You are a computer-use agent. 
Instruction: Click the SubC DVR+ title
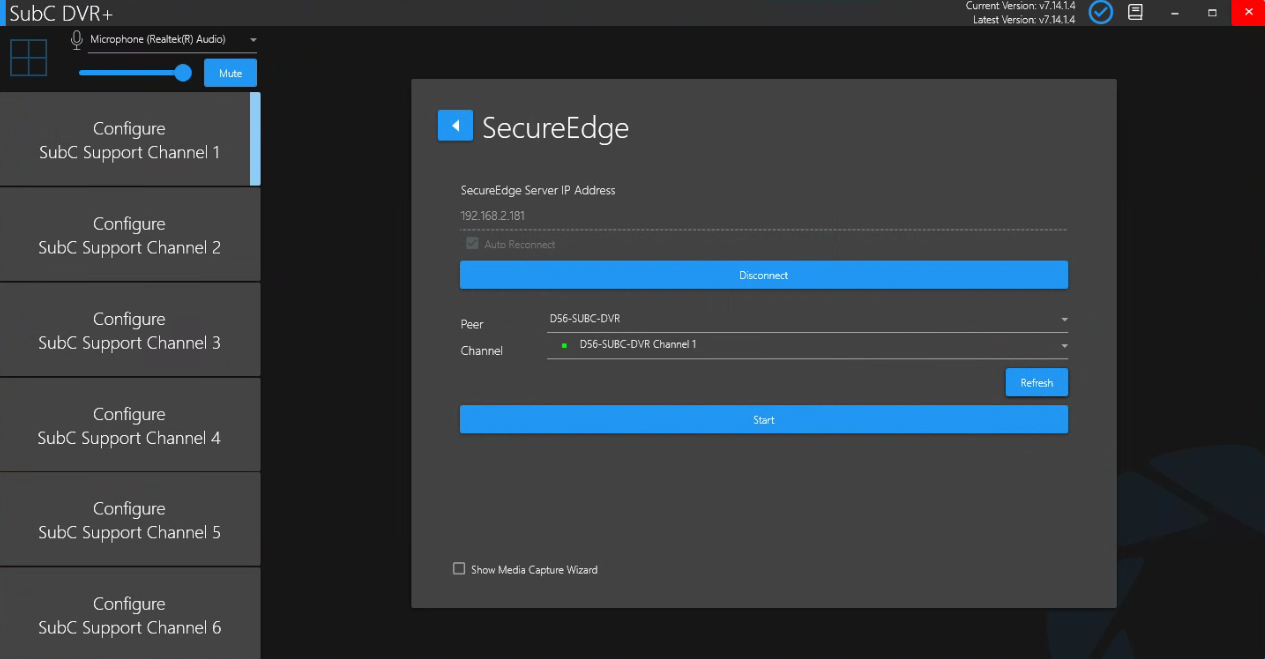click(x=61, y=13)
